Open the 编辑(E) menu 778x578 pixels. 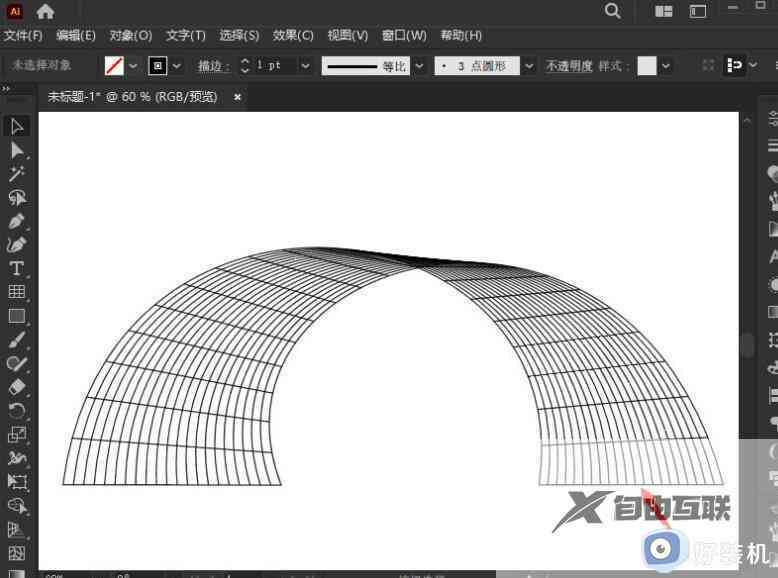click(75, 35)
